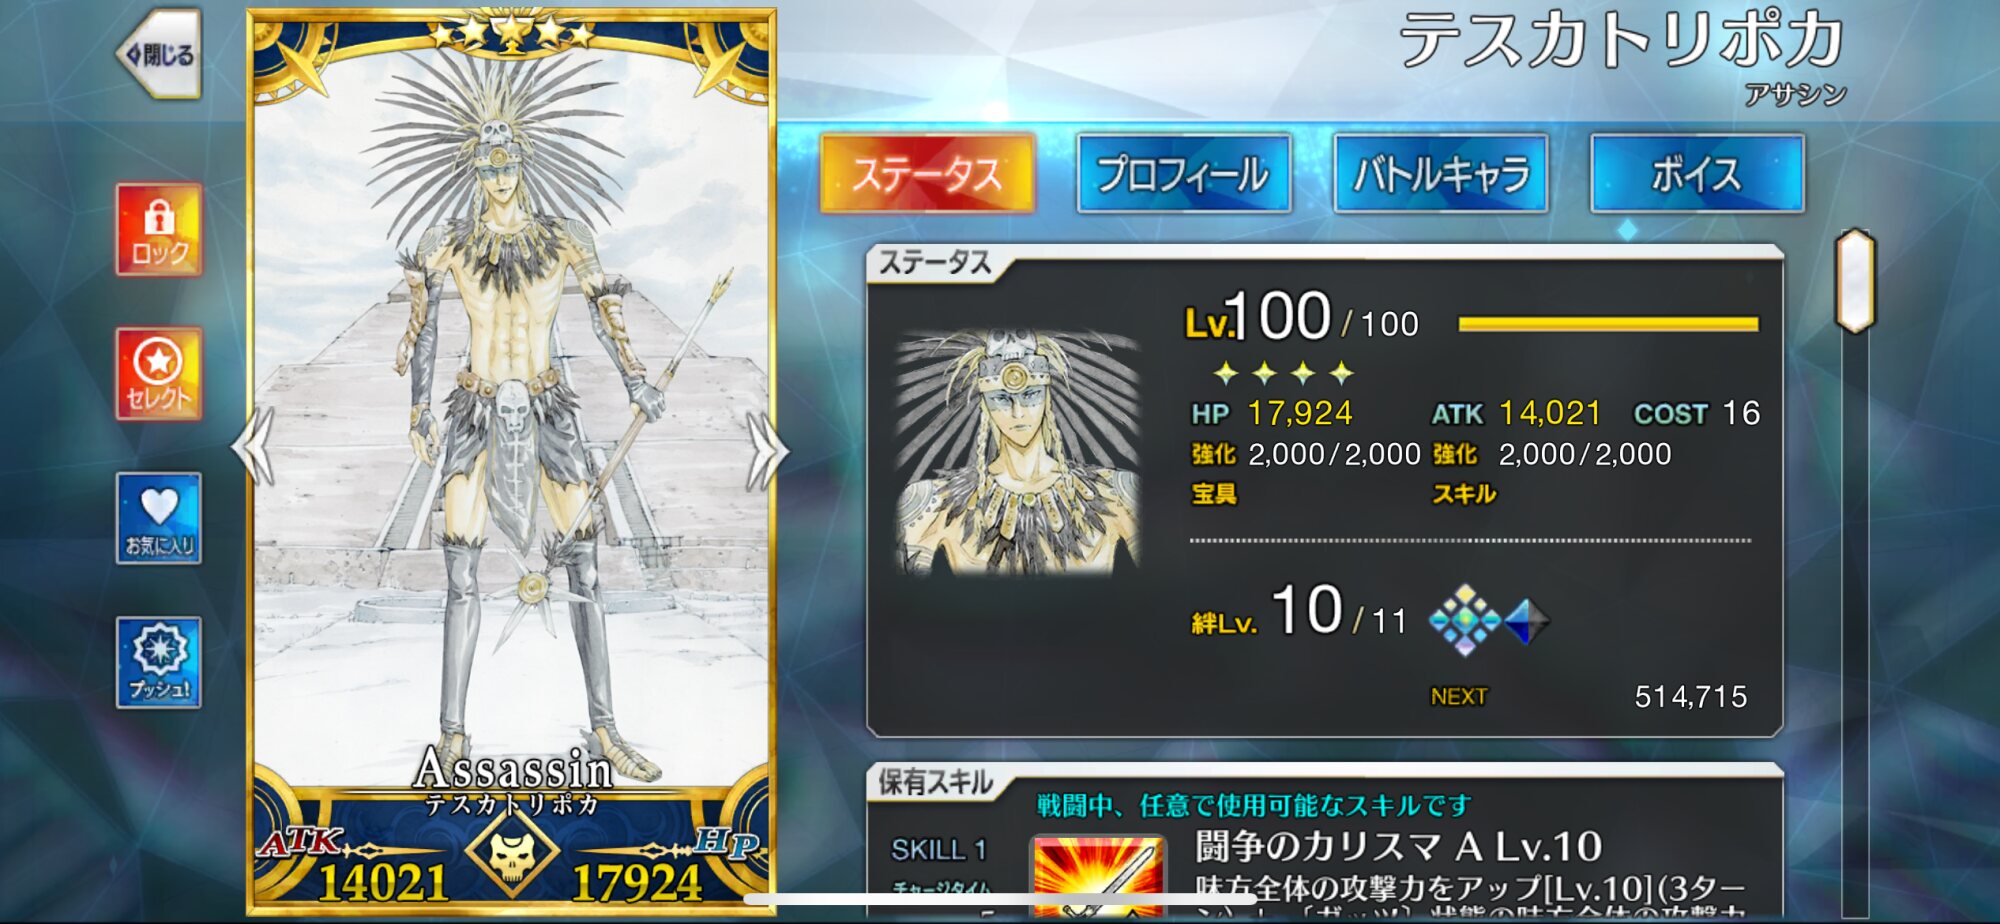Tap the blue bond gem icon
The width and height of the screenshot is (2000, 924).
(x=1526, y=621)
